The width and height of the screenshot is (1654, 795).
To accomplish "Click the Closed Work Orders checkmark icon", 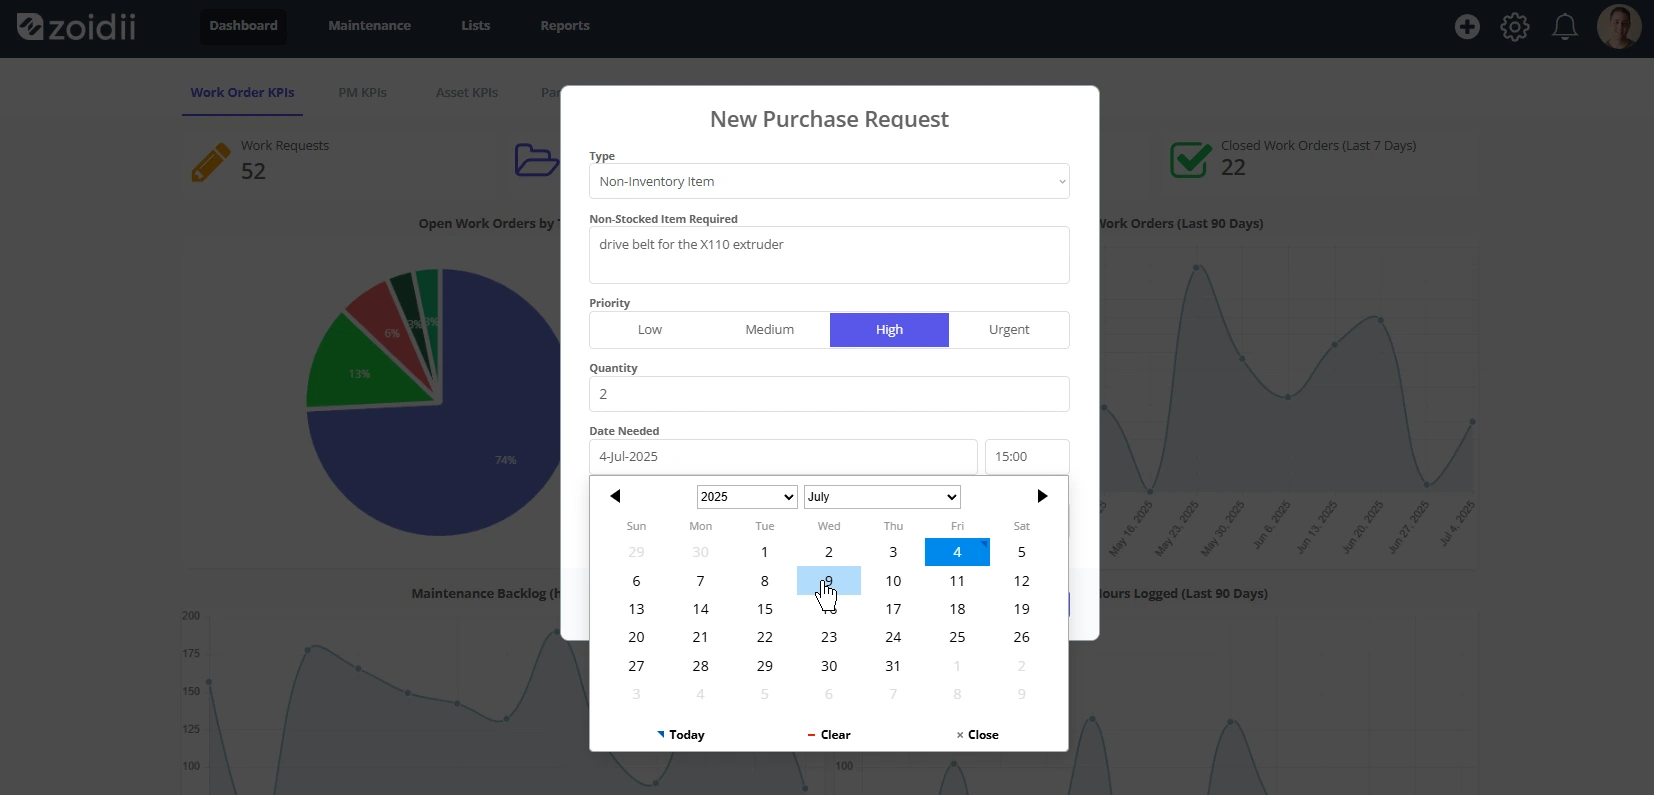I will coord(1191,159).
